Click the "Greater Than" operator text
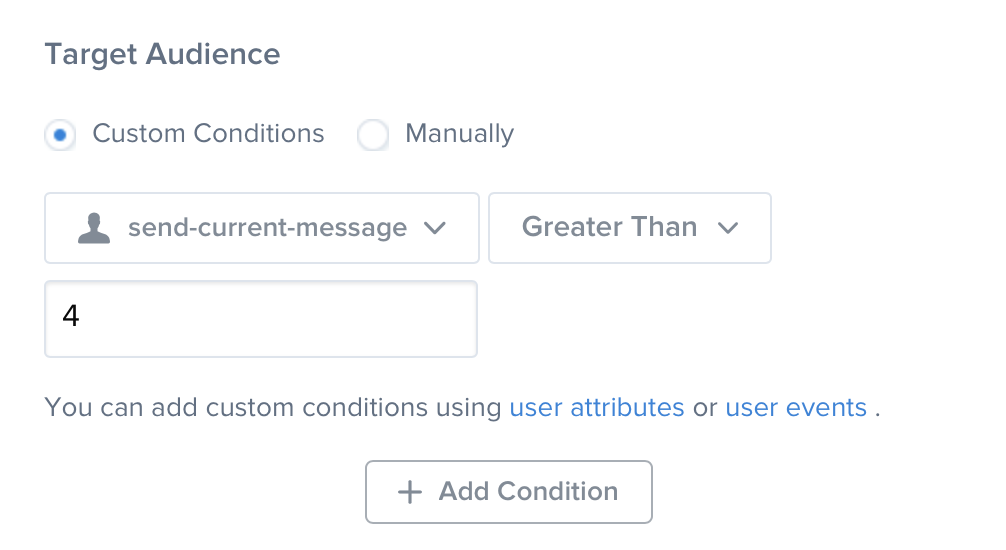Image resolution: width=1006 pixels, height=550 pixels. [x=609, y=227]
